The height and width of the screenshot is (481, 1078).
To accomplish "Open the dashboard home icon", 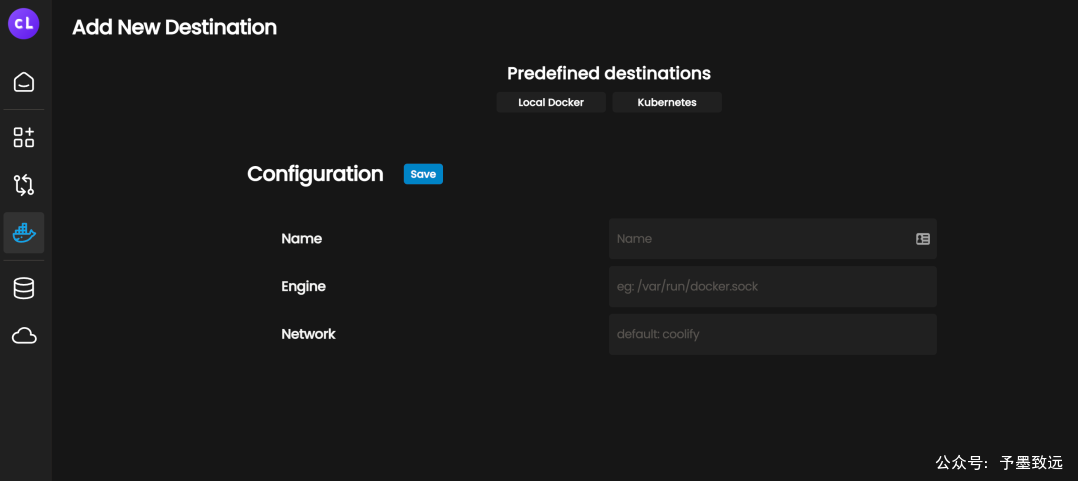I will click(x=24, y=82).
